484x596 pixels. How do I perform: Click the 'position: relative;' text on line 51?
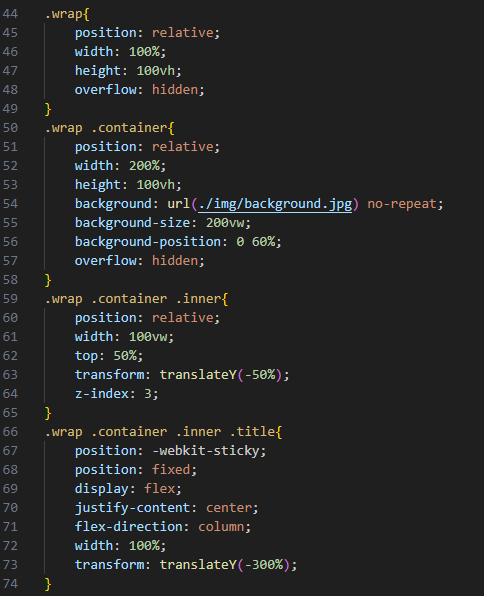[147, 147]
